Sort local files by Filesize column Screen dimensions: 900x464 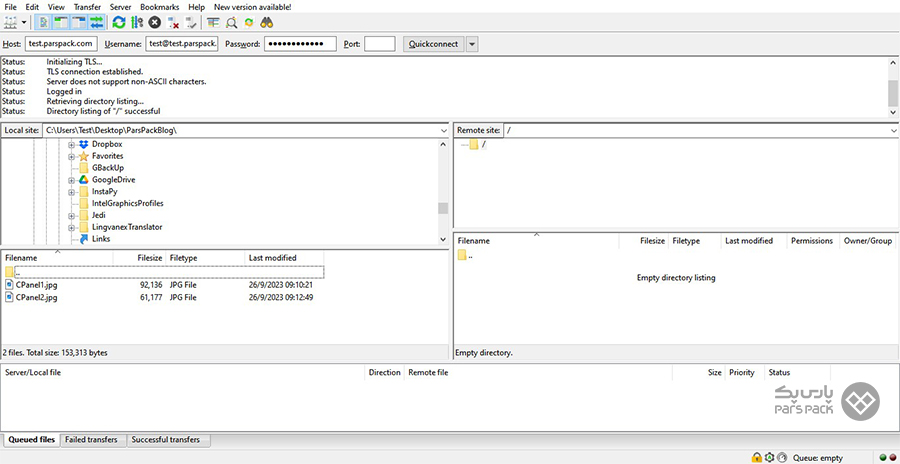(139, 258)
